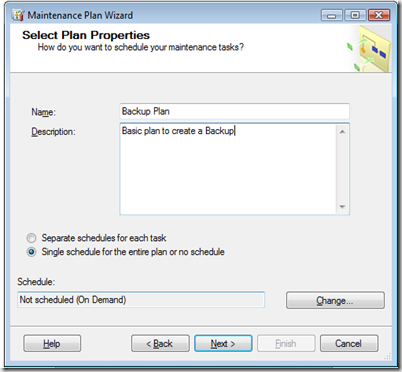
Task: Select Separate schedules for each task
Action: [31, 238]
